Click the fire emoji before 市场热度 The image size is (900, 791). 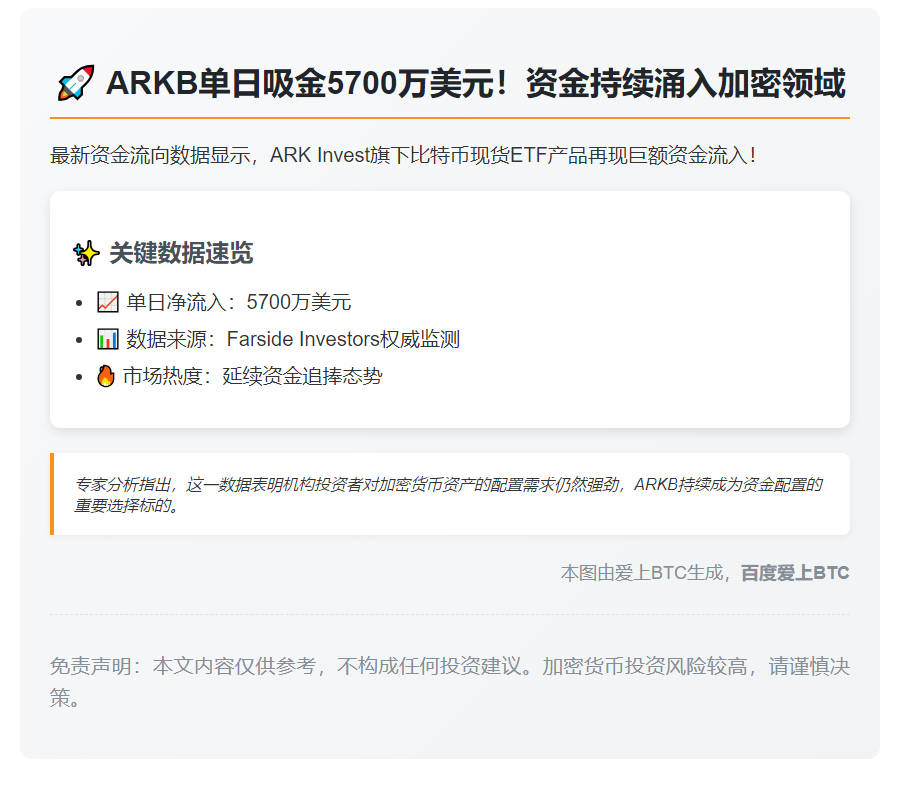(x=106, y=377)
